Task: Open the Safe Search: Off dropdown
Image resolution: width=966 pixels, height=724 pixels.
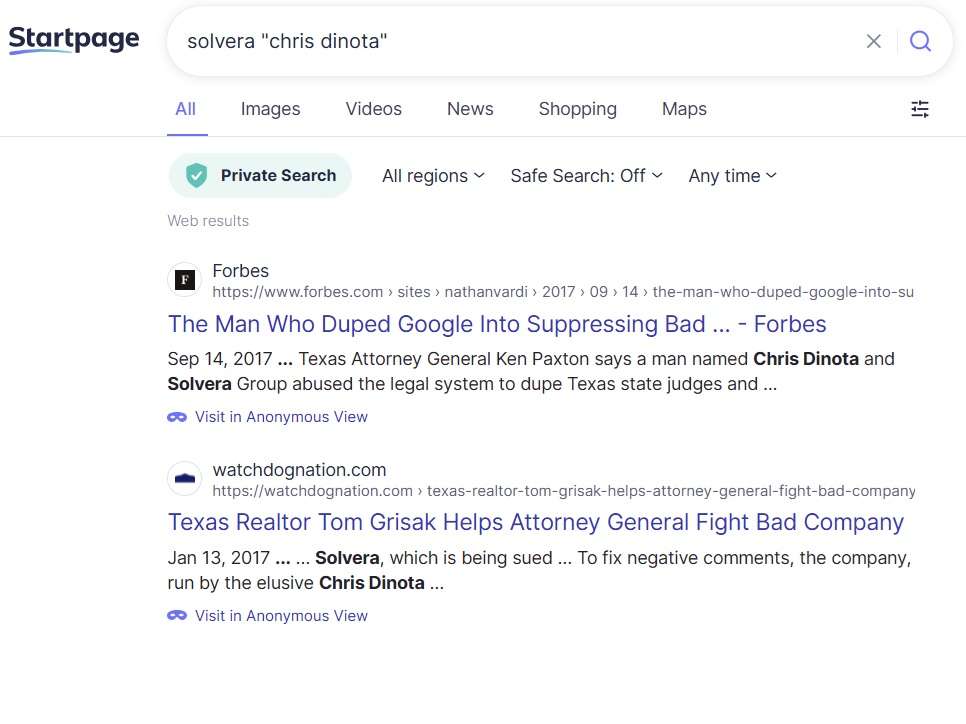Action: pyautogui.click(x=586, y=176)
